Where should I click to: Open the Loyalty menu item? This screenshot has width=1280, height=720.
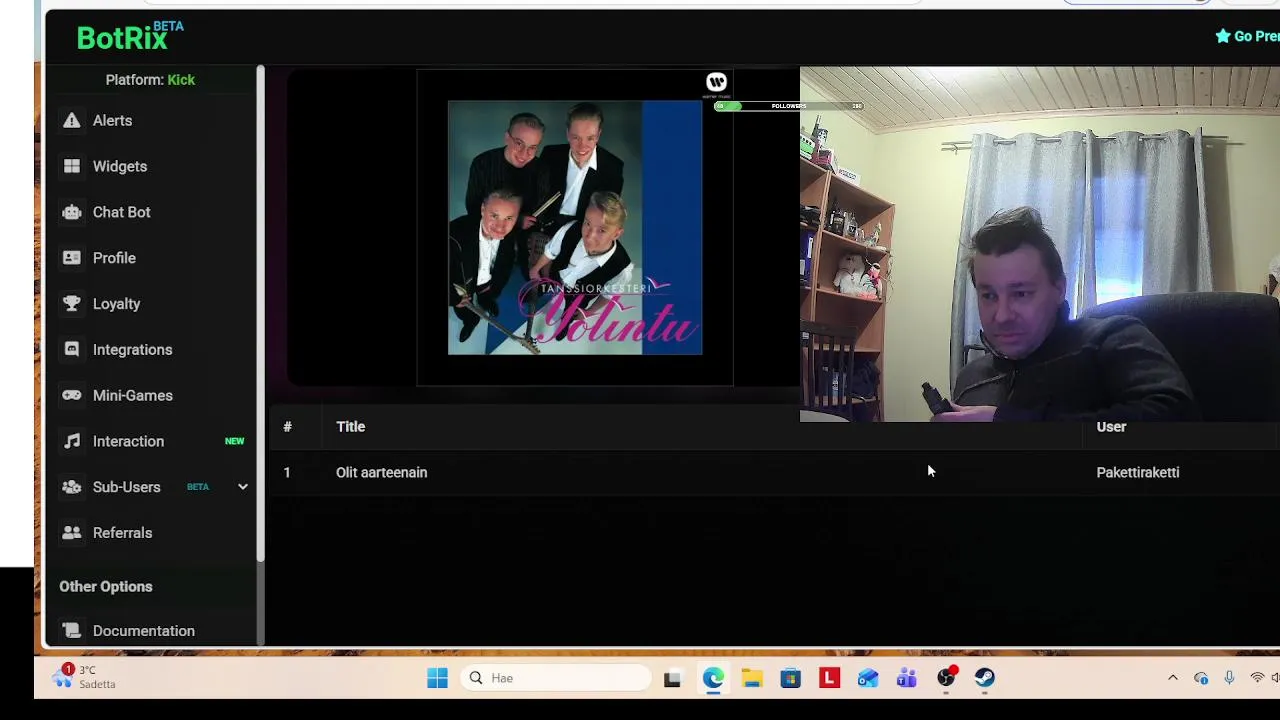coord(116,304)
